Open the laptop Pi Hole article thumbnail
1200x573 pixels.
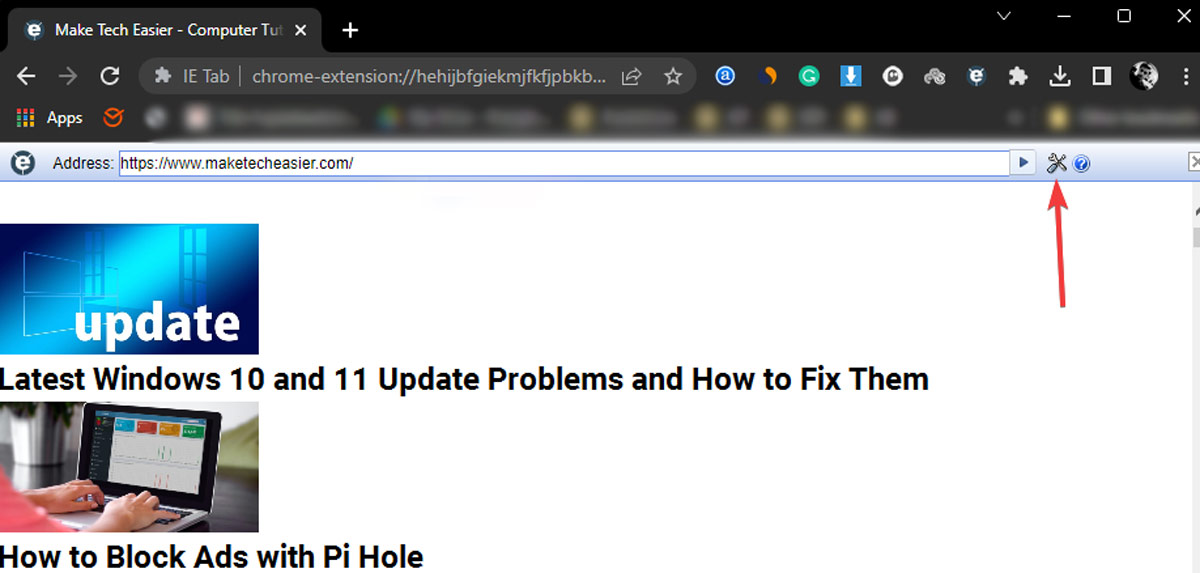[x=129, y=467]
